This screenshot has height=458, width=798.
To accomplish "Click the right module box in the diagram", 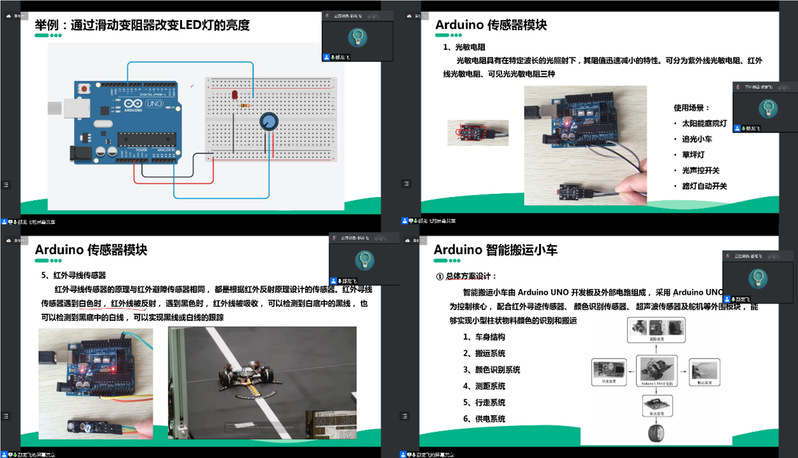I will point(704,372).
